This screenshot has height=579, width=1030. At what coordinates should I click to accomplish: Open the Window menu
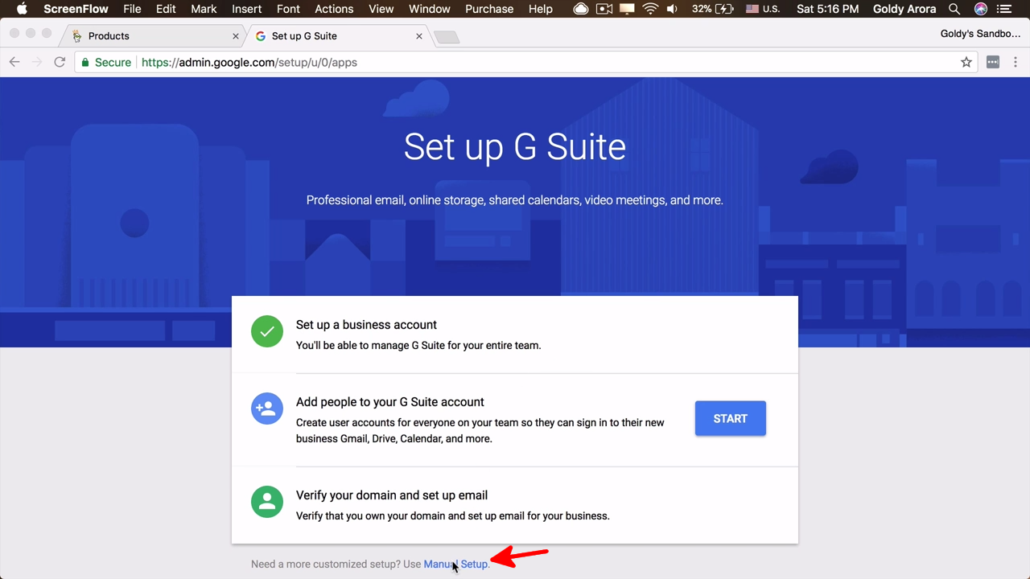coord(429,9)
